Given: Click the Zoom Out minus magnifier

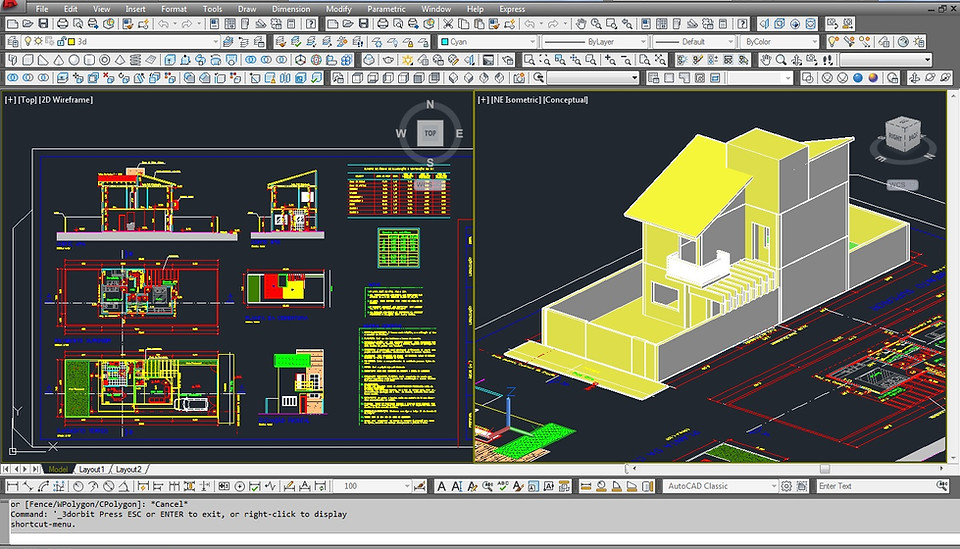Looking at the screenshot, I should click(626, 60).
